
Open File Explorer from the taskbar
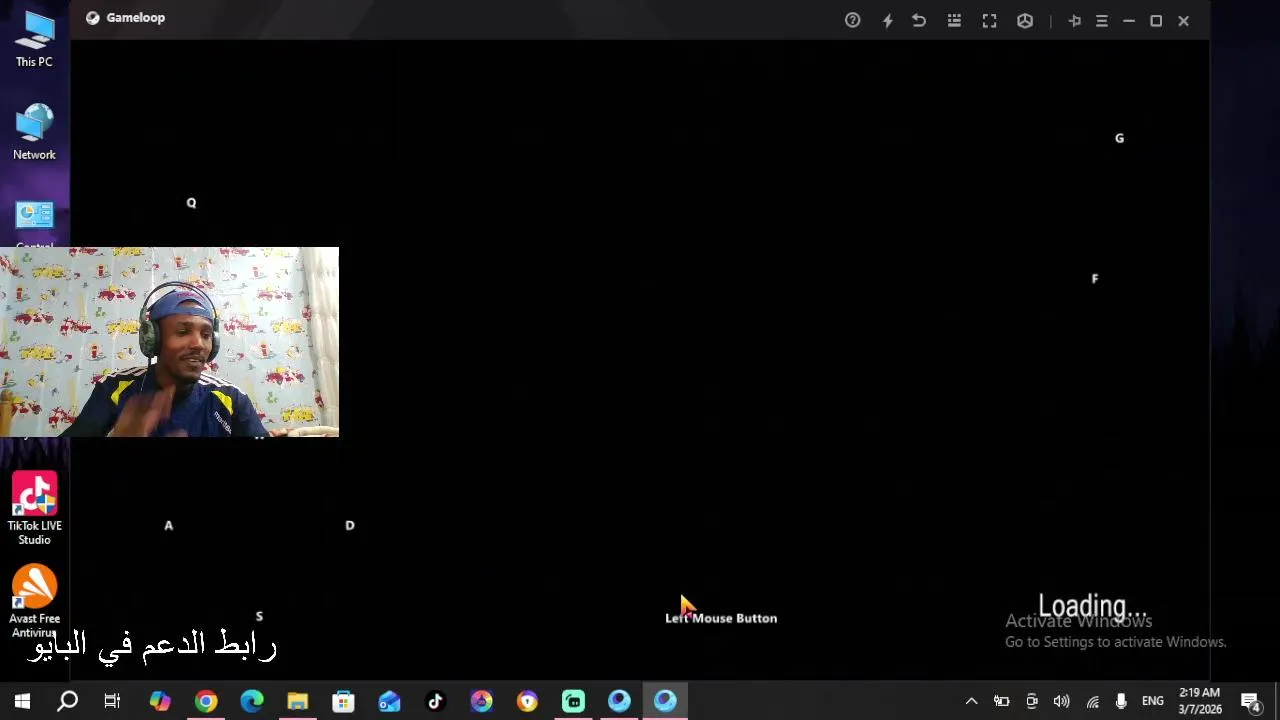(x=298, y=701)
